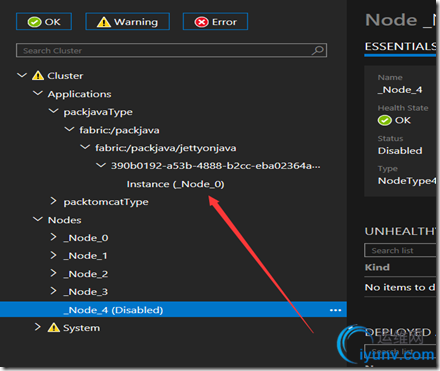Click the magnifier icon in Search Cluster
Image resolution: width=440 pixels, height=371 pixels.
click(318, 50)
